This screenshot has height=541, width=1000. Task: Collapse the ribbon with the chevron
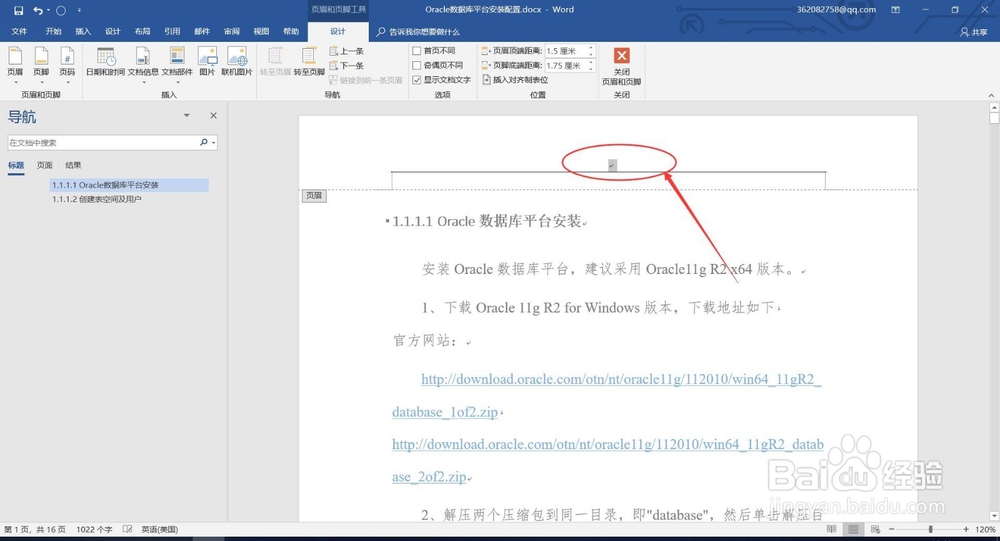point(991,95)
